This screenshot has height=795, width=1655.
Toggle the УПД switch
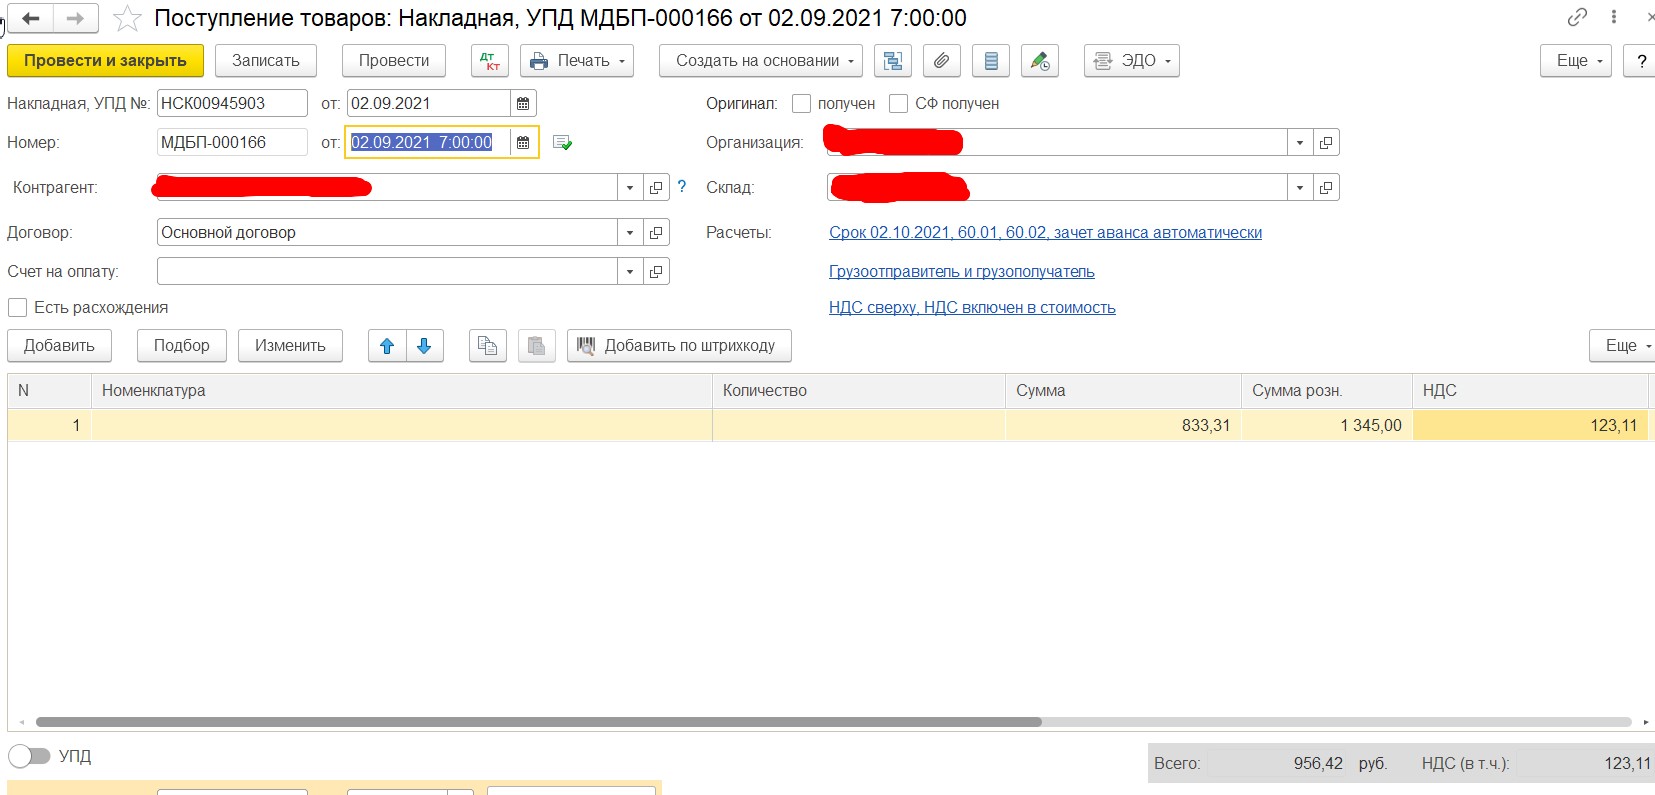coord(29,756)
